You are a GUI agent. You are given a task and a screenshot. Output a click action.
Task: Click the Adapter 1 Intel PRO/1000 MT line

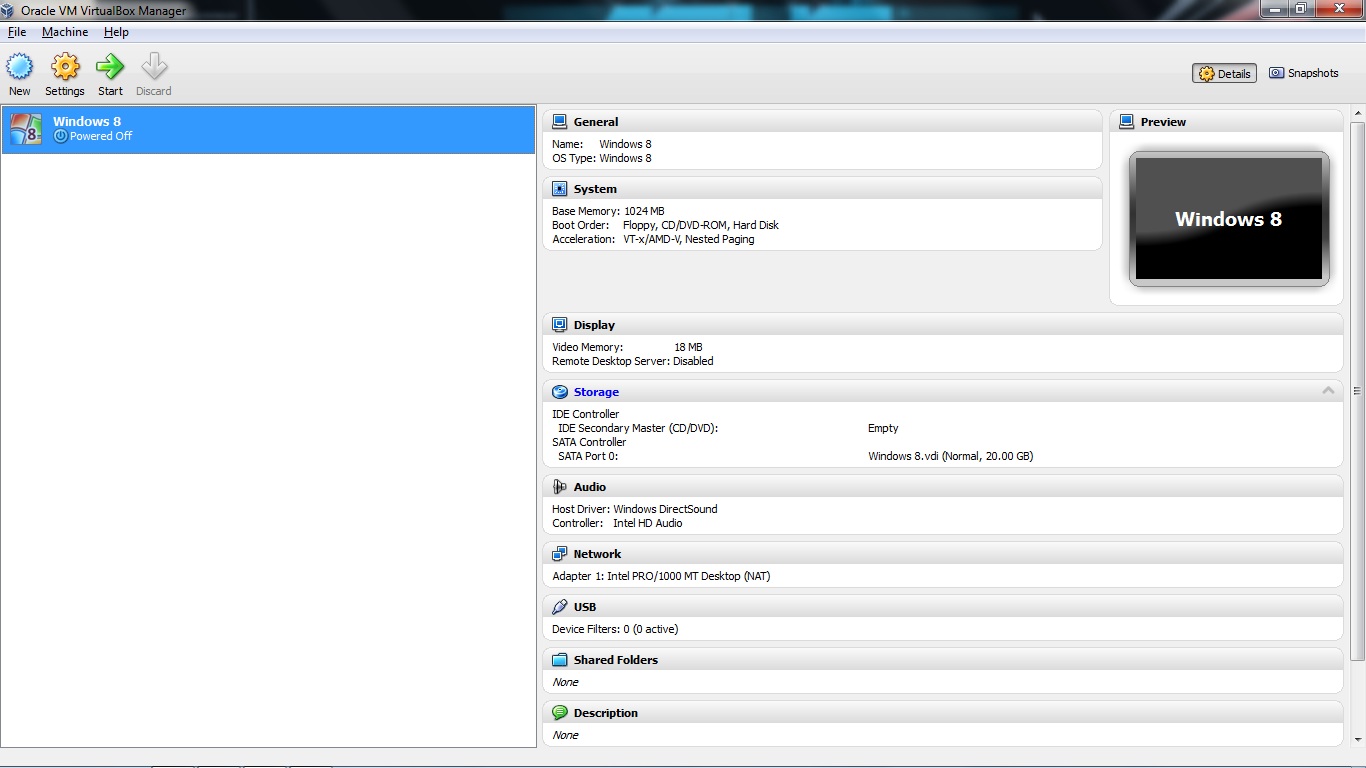(x=661, y=576)
